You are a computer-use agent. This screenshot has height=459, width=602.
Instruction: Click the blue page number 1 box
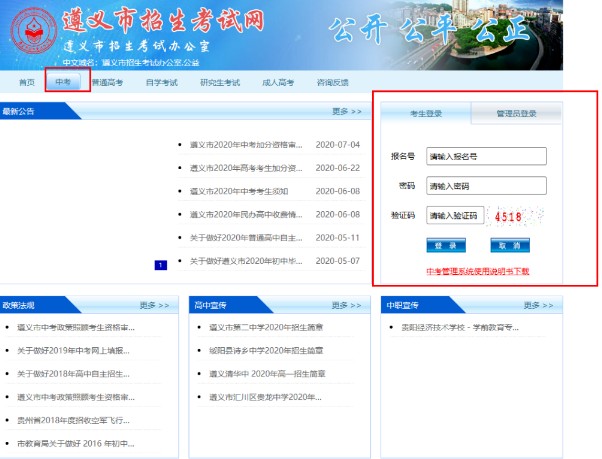click(160, 265)
